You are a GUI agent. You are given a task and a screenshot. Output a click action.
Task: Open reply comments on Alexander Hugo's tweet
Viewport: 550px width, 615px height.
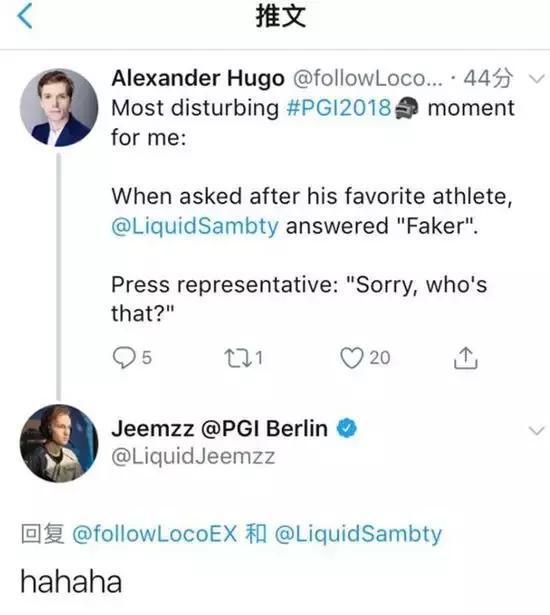[131, 358]
